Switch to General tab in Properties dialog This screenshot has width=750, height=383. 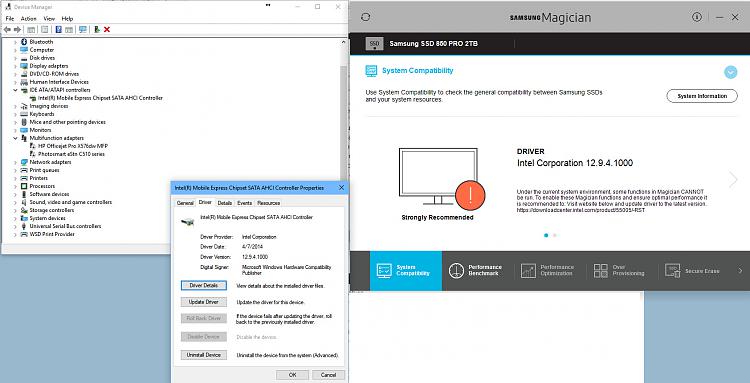pos(185,203)
